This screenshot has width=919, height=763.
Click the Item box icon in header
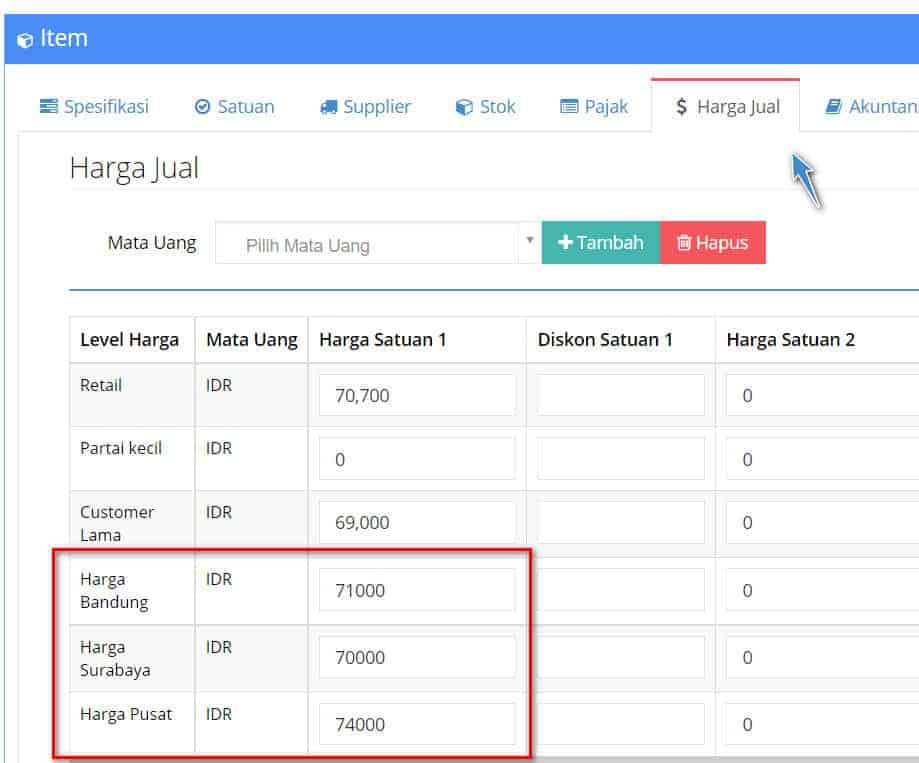(x=25, y=40)
